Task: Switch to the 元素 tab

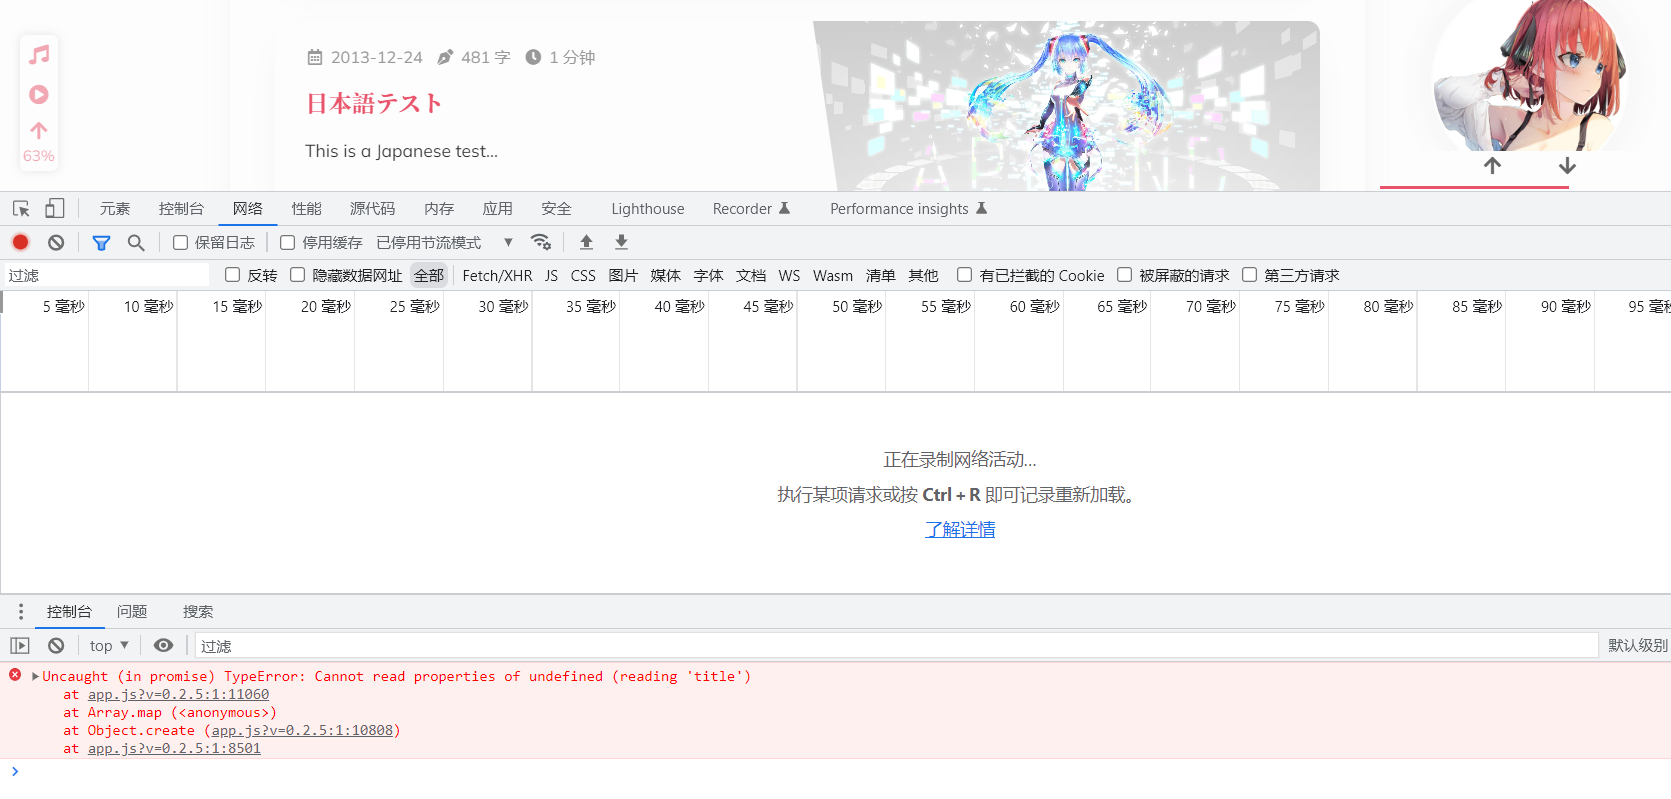Action: coord(115,208)
